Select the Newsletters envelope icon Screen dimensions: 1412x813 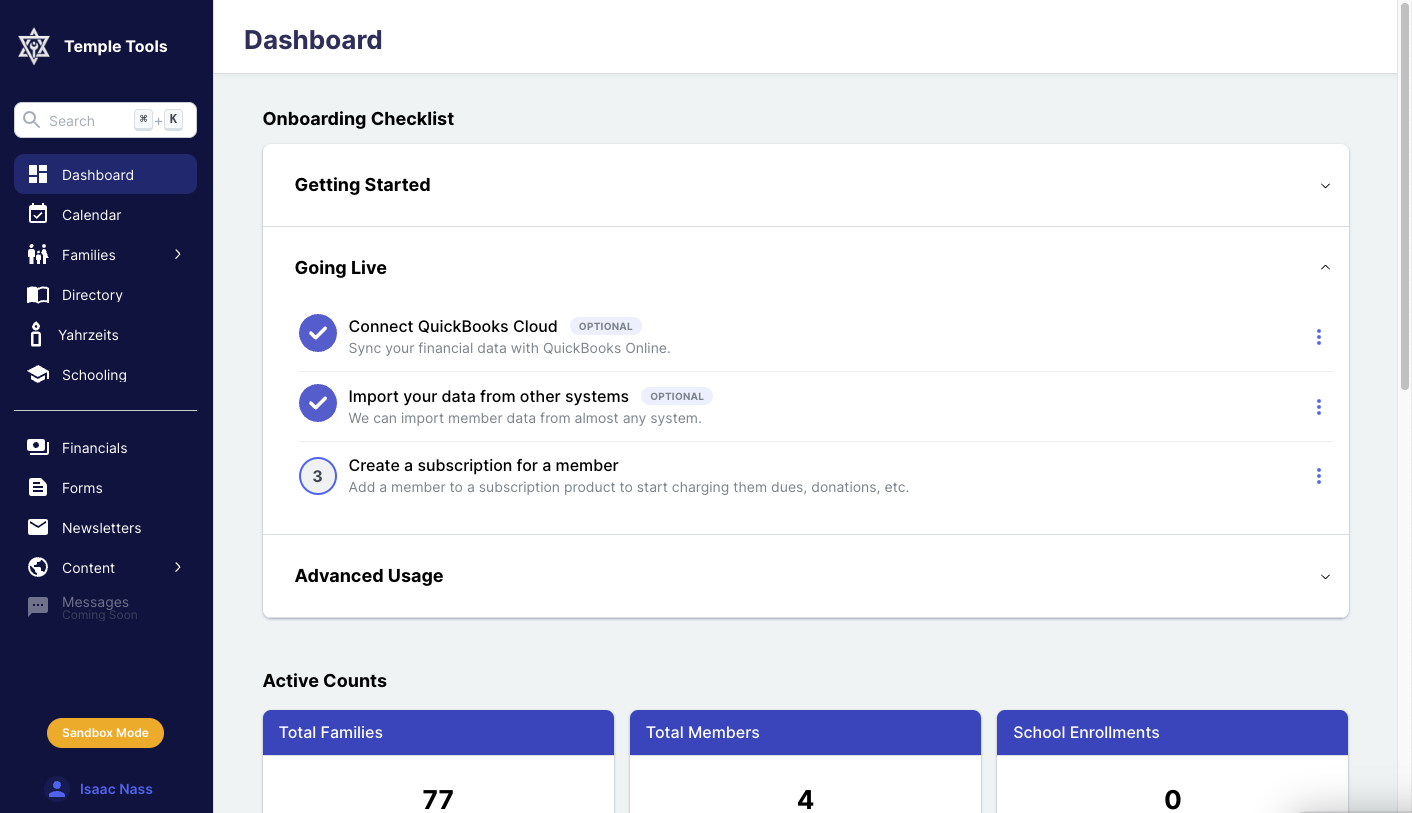pyautogui.click(x=38, y=527)
